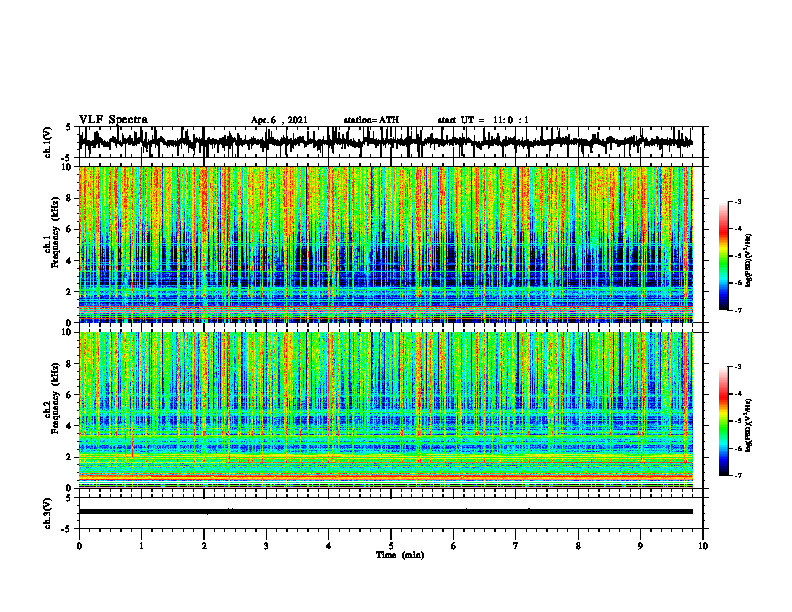Click the date text "Apr. 6 , 2021"
Viewport: 792px width, 612px height.
tap(279, 120)
